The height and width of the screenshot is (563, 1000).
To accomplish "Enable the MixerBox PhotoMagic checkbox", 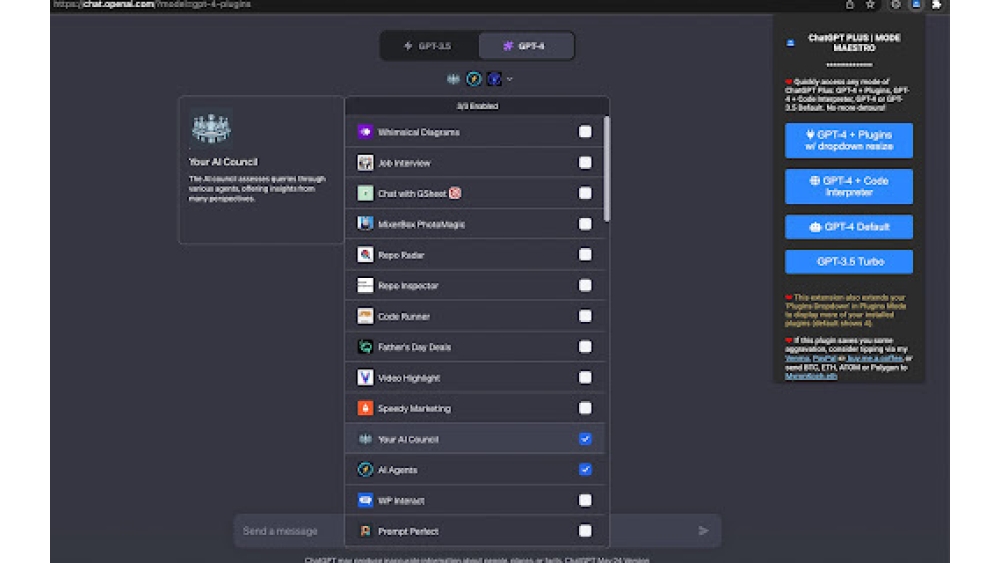I will [x=585, y=224].
